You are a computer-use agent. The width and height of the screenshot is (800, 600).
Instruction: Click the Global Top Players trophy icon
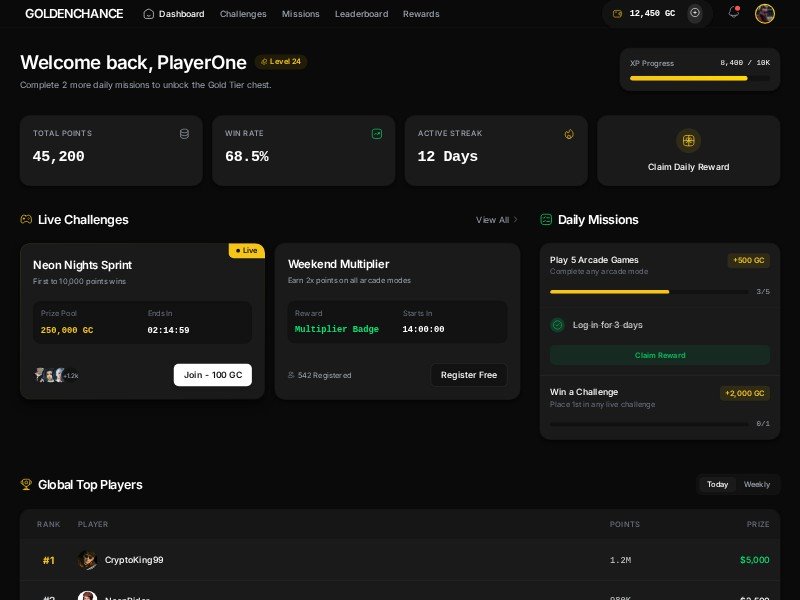(x=26, y=484)
